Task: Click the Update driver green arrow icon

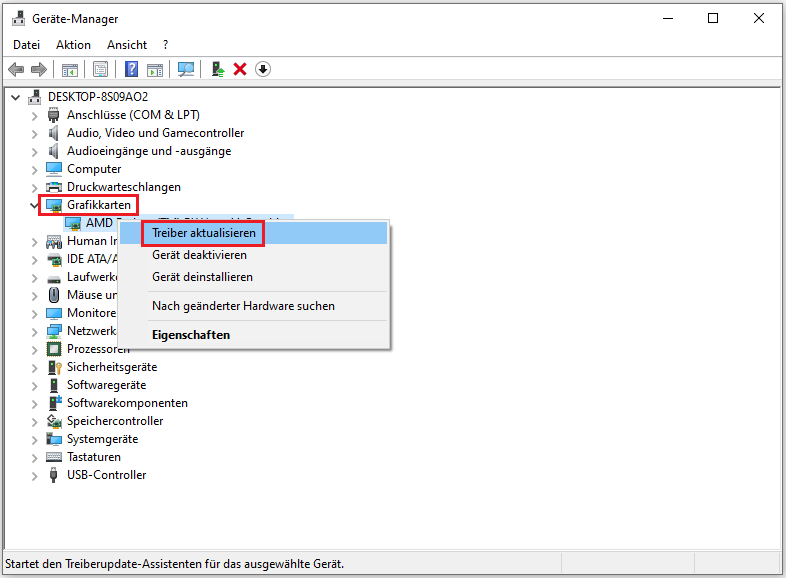Action: click(x=218, y=69)
